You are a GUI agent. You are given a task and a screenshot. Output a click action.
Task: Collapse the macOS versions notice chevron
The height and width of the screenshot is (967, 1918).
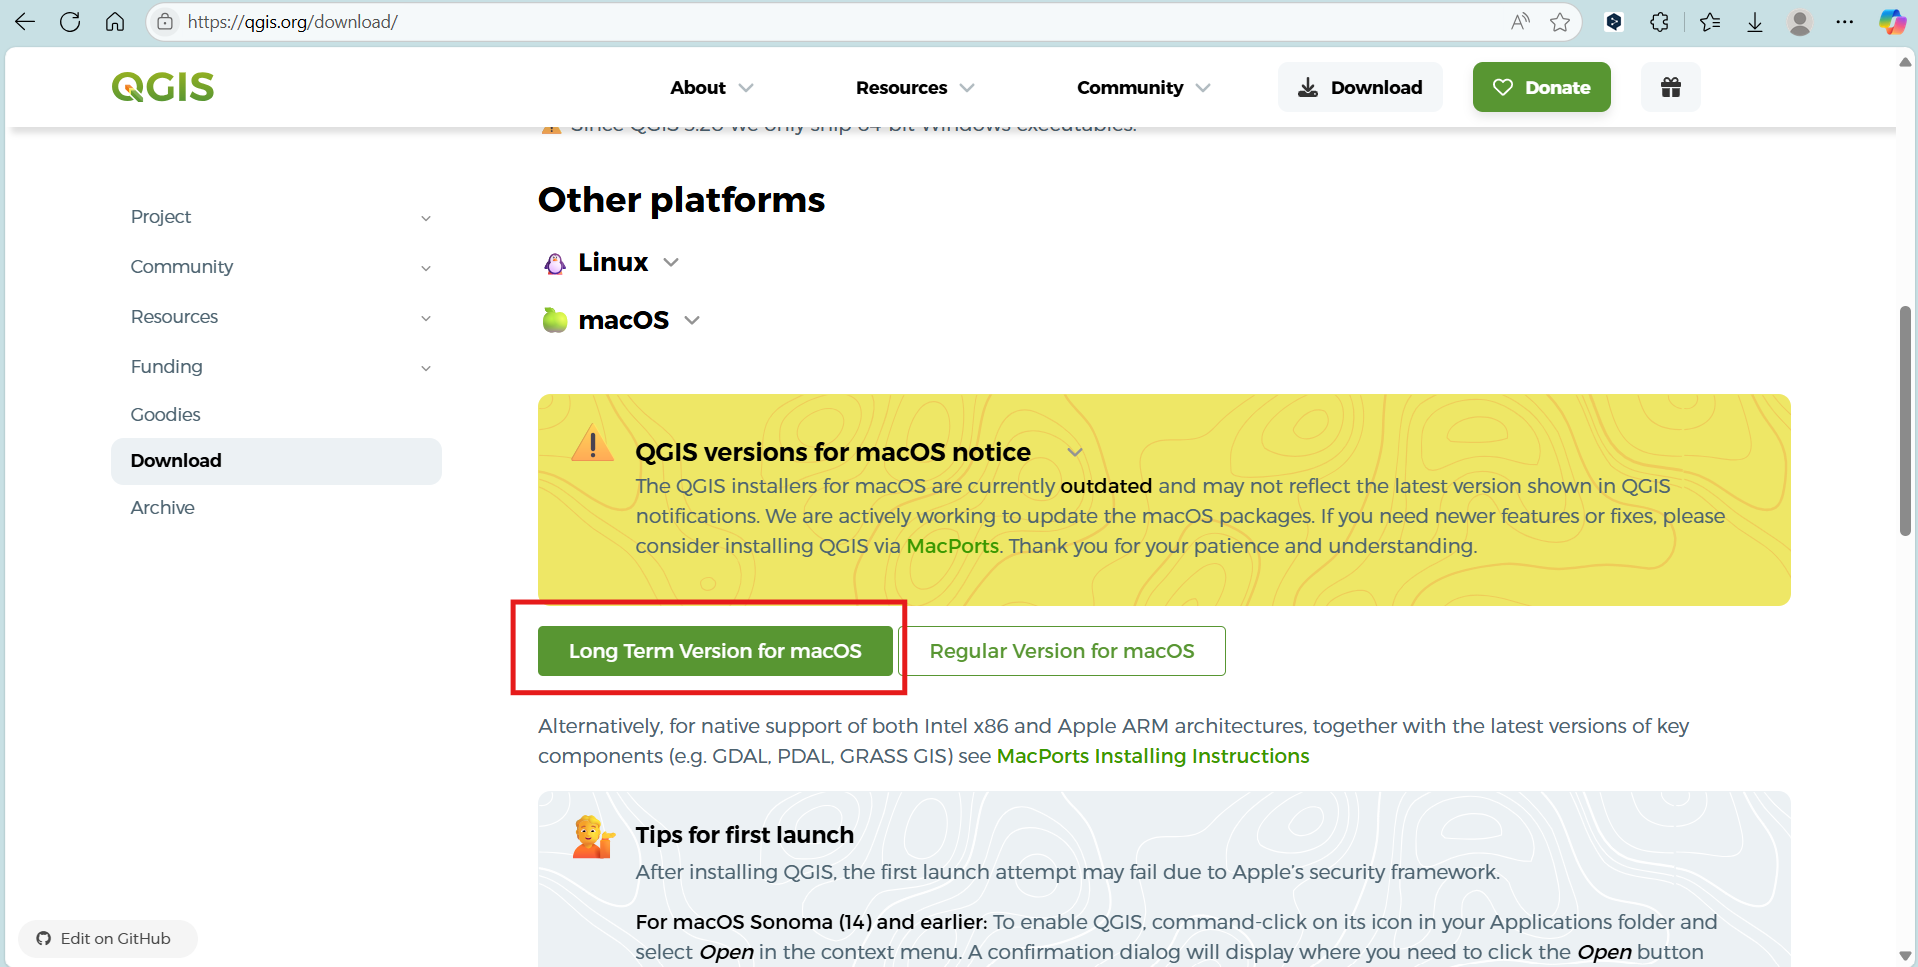coord(1075,452)
